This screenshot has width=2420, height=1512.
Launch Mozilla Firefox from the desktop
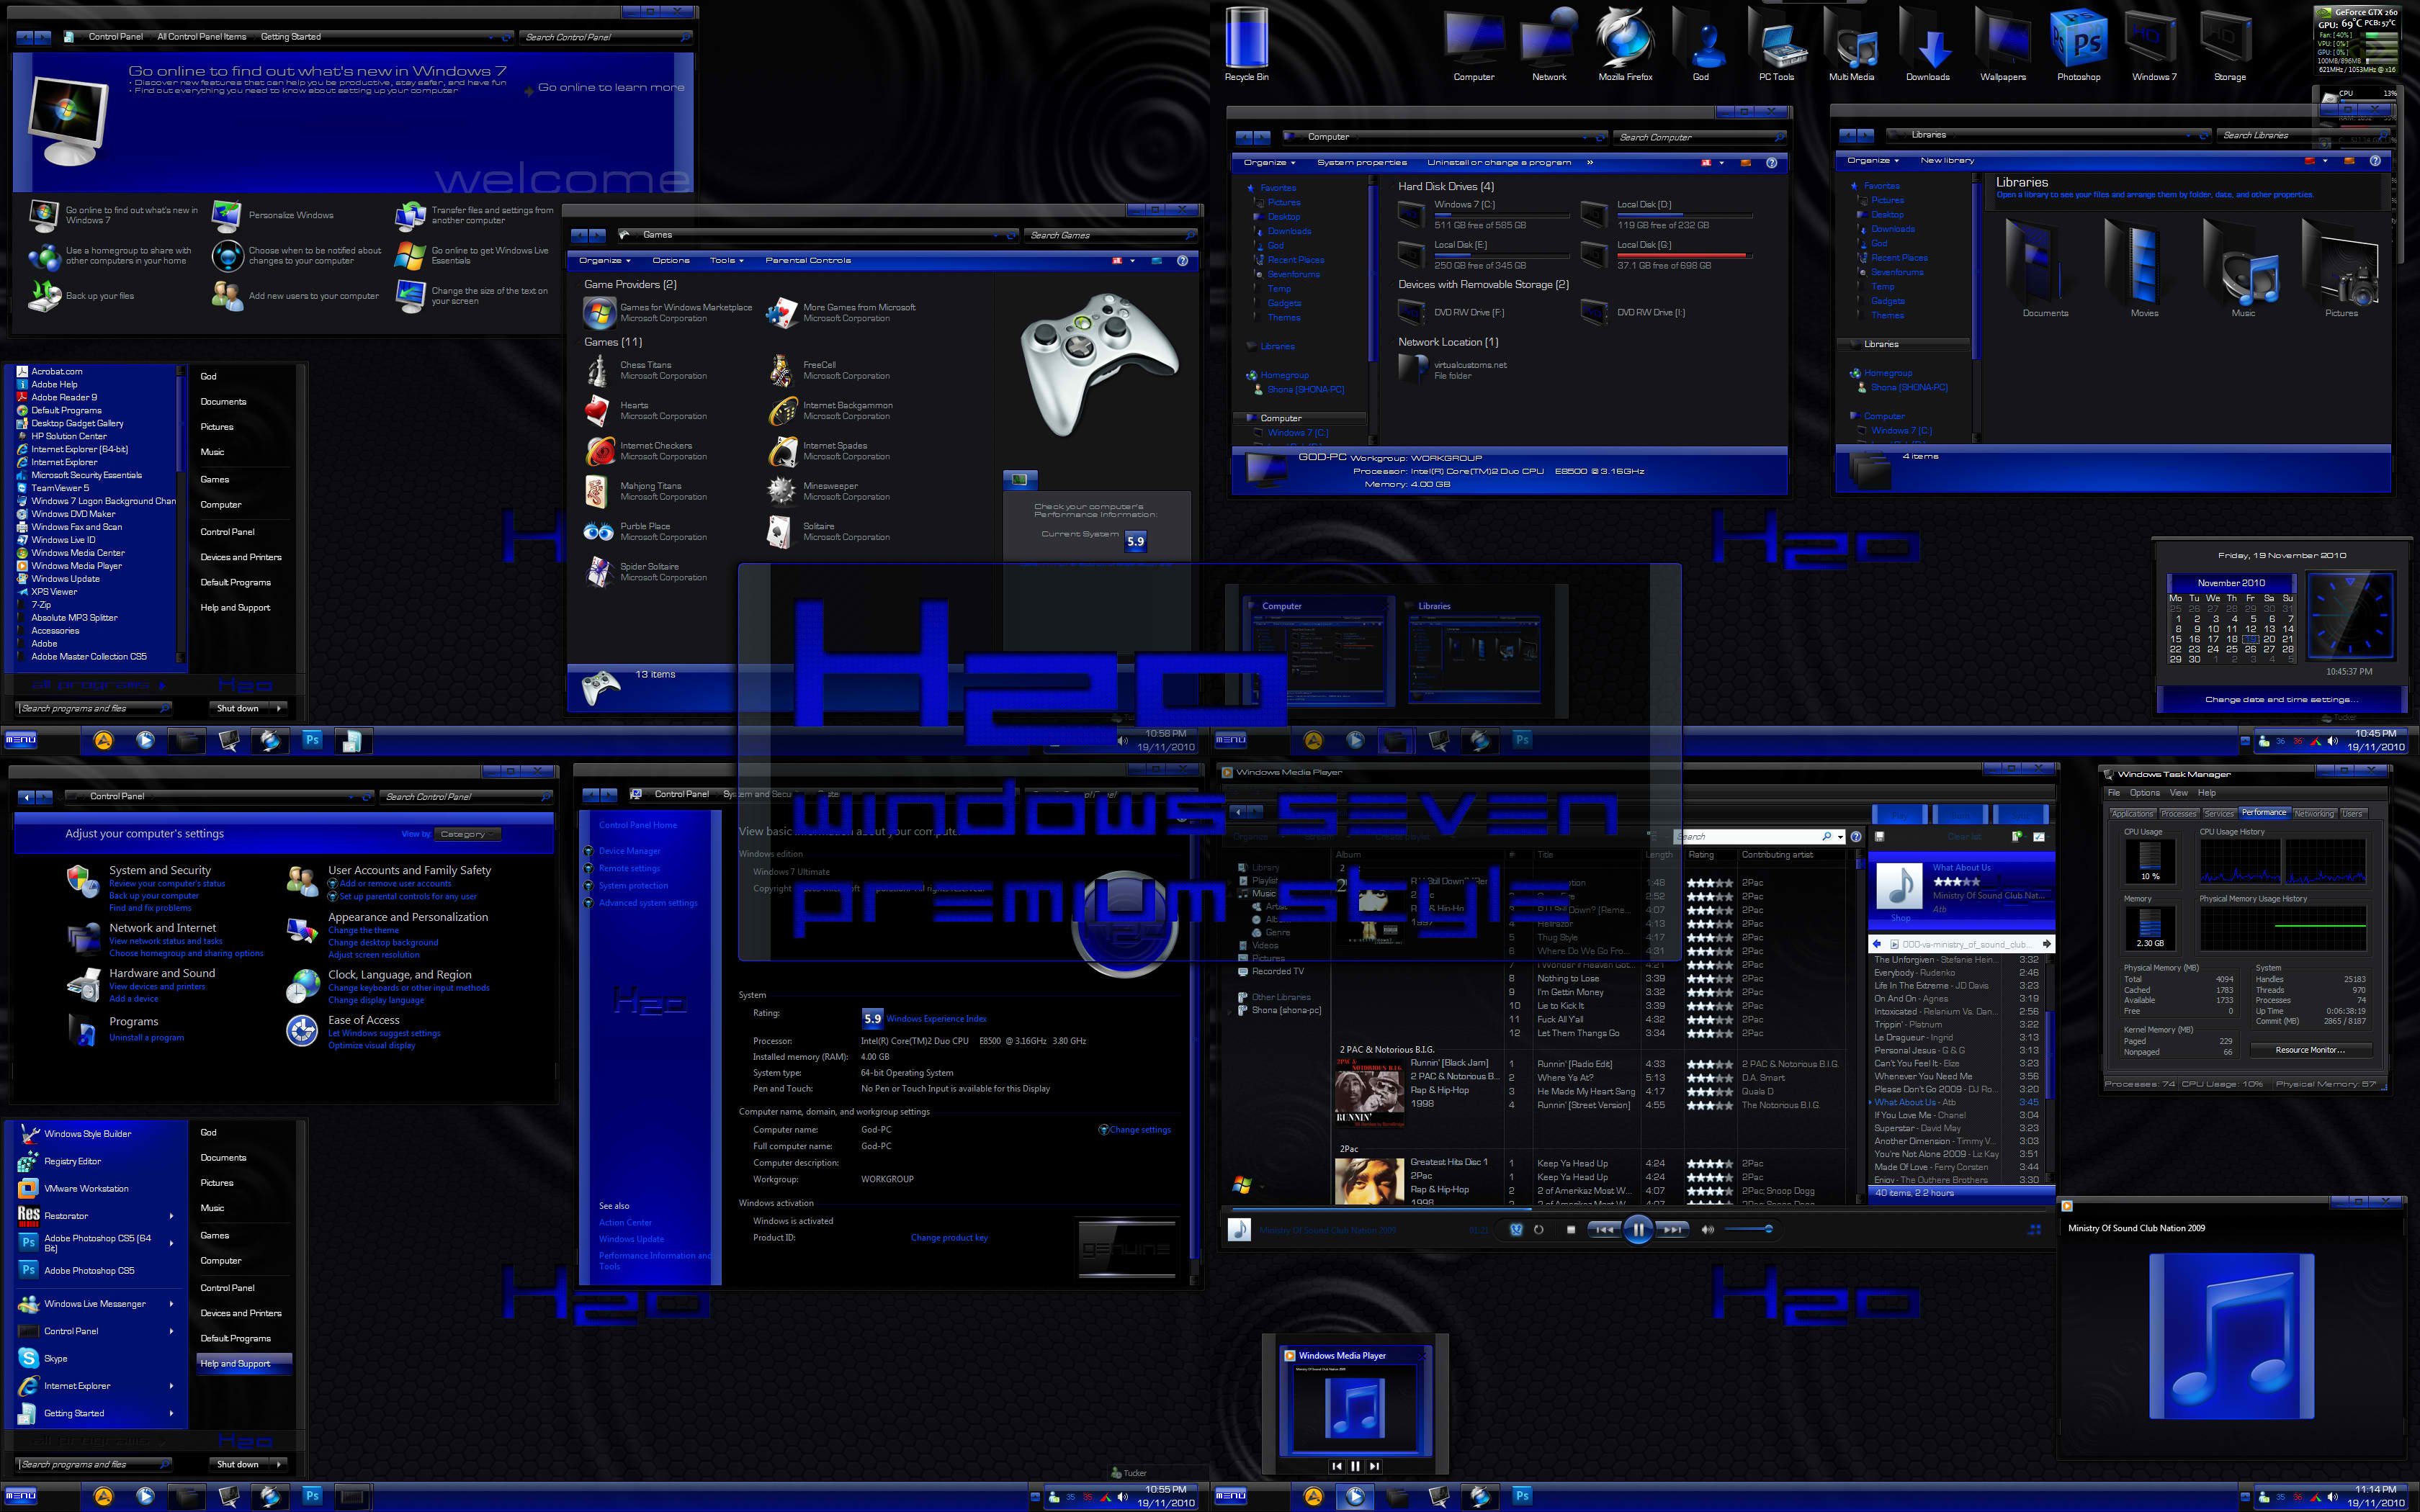(x=1625, y=43)
